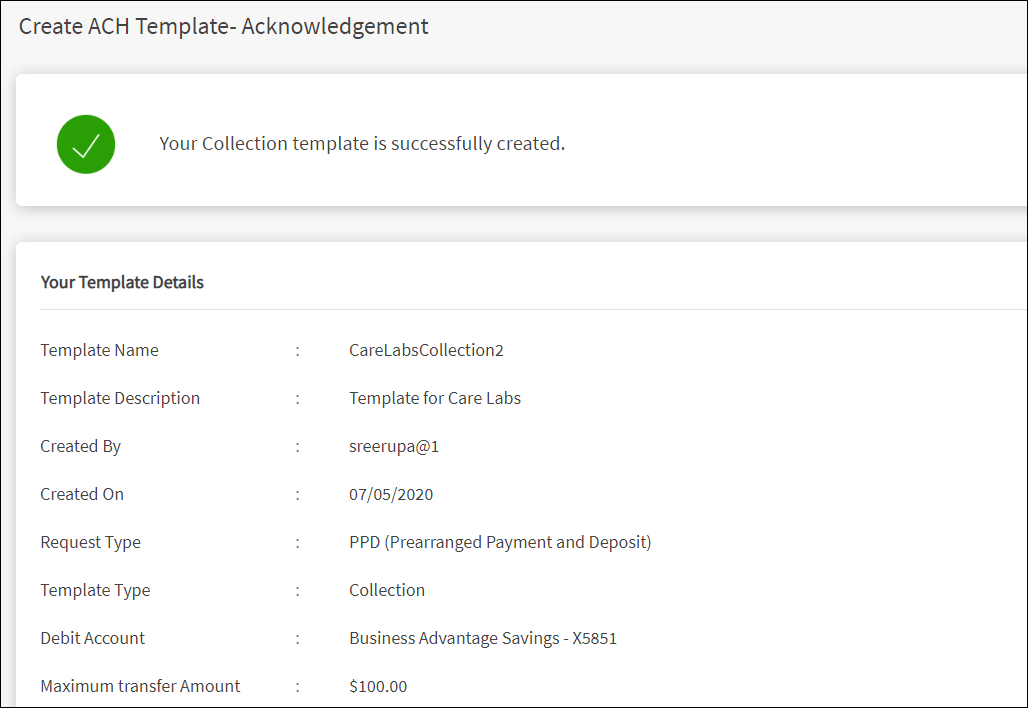Select the 07/05/2020 creation date
Image resolution: width=1028 pixels, height=708 pixels.
[x=391, y=494]
